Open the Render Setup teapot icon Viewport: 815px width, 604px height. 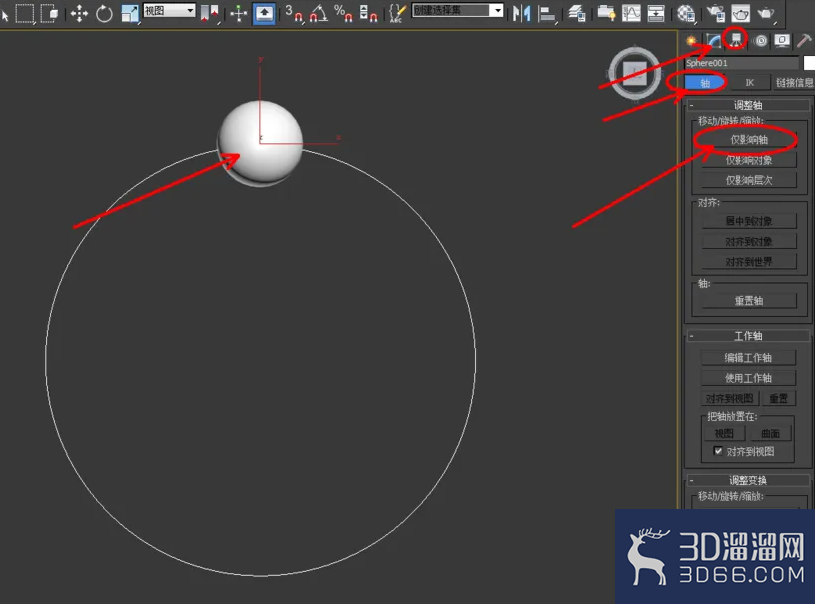[716, 13]
